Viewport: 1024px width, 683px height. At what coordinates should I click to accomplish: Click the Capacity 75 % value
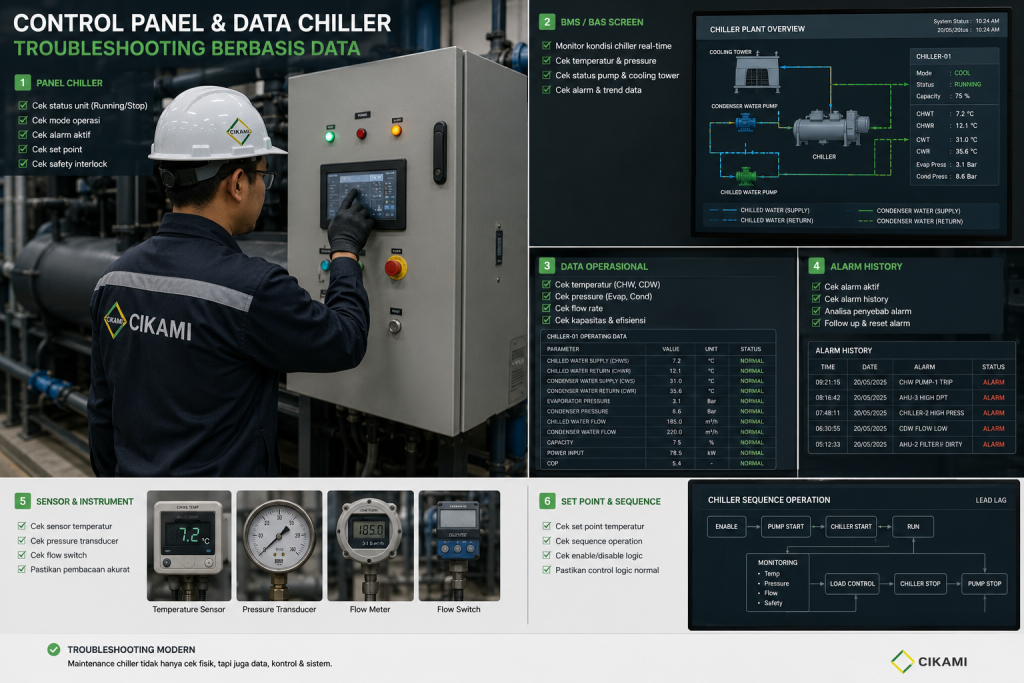click(963, 96)
